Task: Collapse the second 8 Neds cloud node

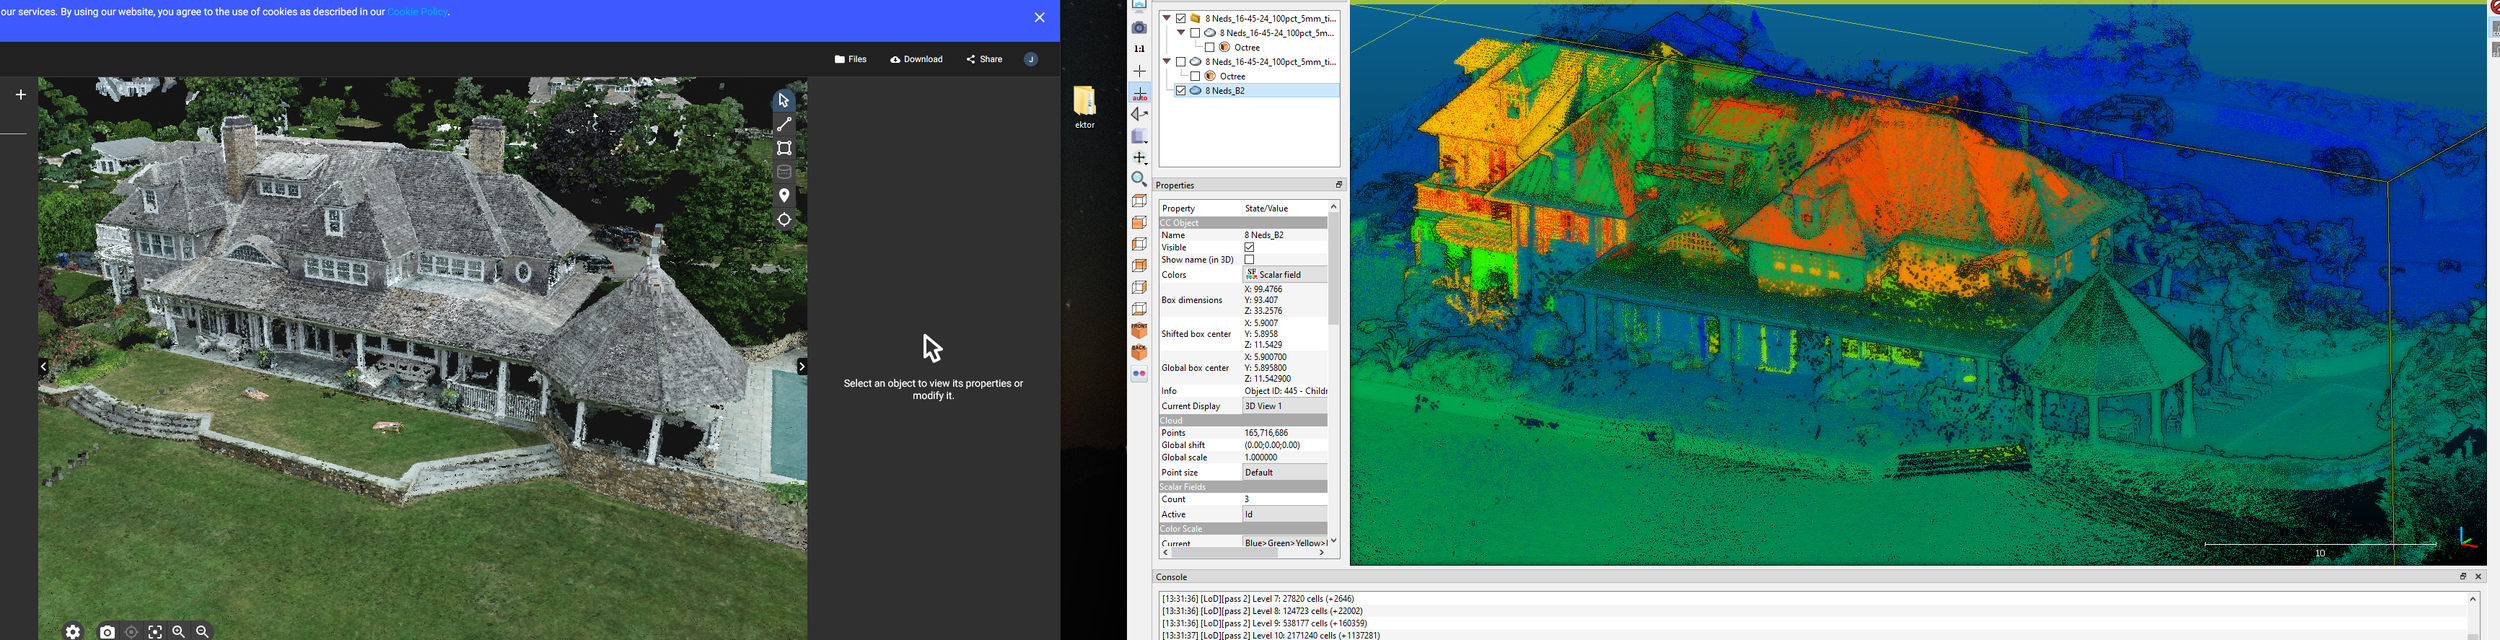Action: [1167, 62]
